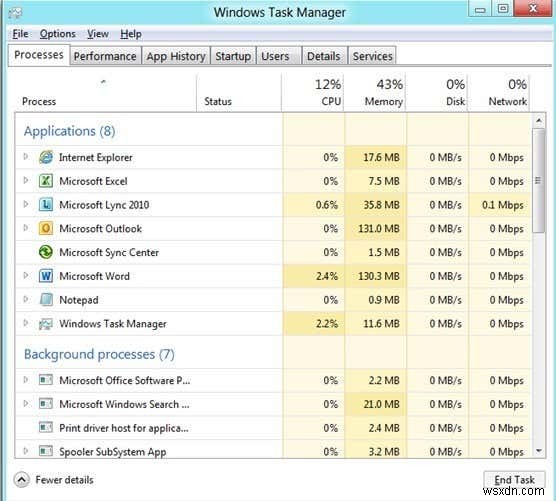This screenshot has height=501, width=556.
Task: Click the scrollbar down arrow
Action: (x=539, y=451)
